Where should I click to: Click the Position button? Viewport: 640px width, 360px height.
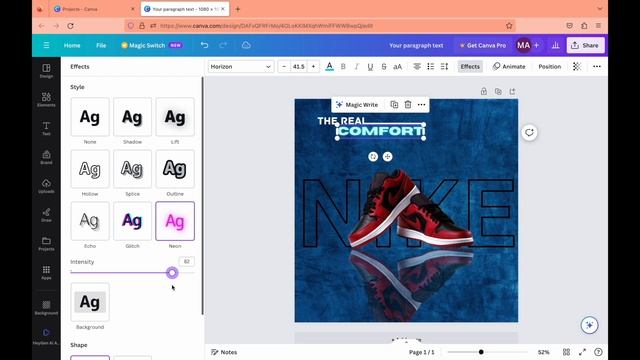[549, 67]
